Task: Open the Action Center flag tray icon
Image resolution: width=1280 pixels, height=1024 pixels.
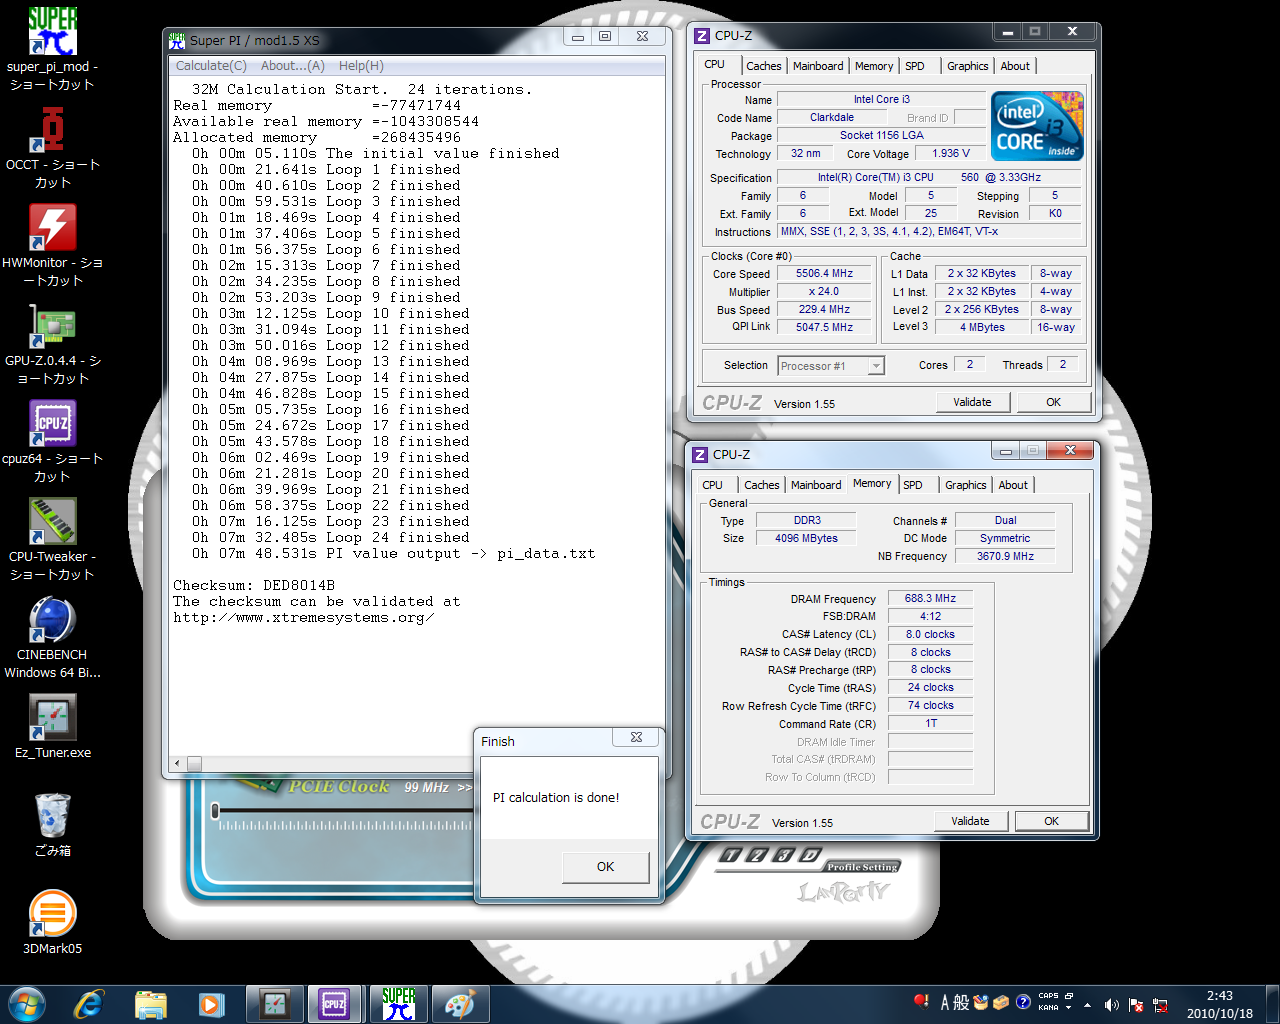Action: (x=1136, y=1004)
